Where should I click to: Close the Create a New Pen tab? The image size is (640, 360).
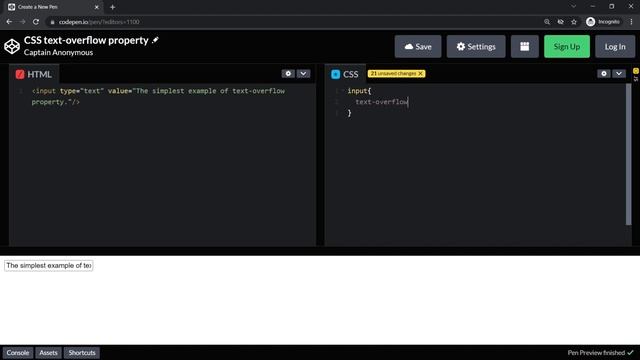pyautogui.click(x=97, y=7)
